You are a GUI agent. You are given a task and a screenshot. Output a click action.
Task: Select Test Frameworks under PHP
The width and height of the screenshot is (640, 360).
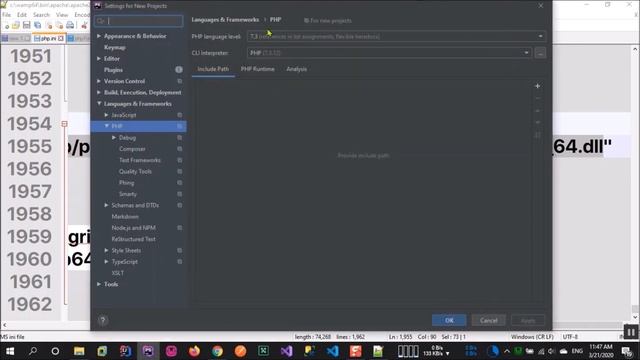click(139, 160)
